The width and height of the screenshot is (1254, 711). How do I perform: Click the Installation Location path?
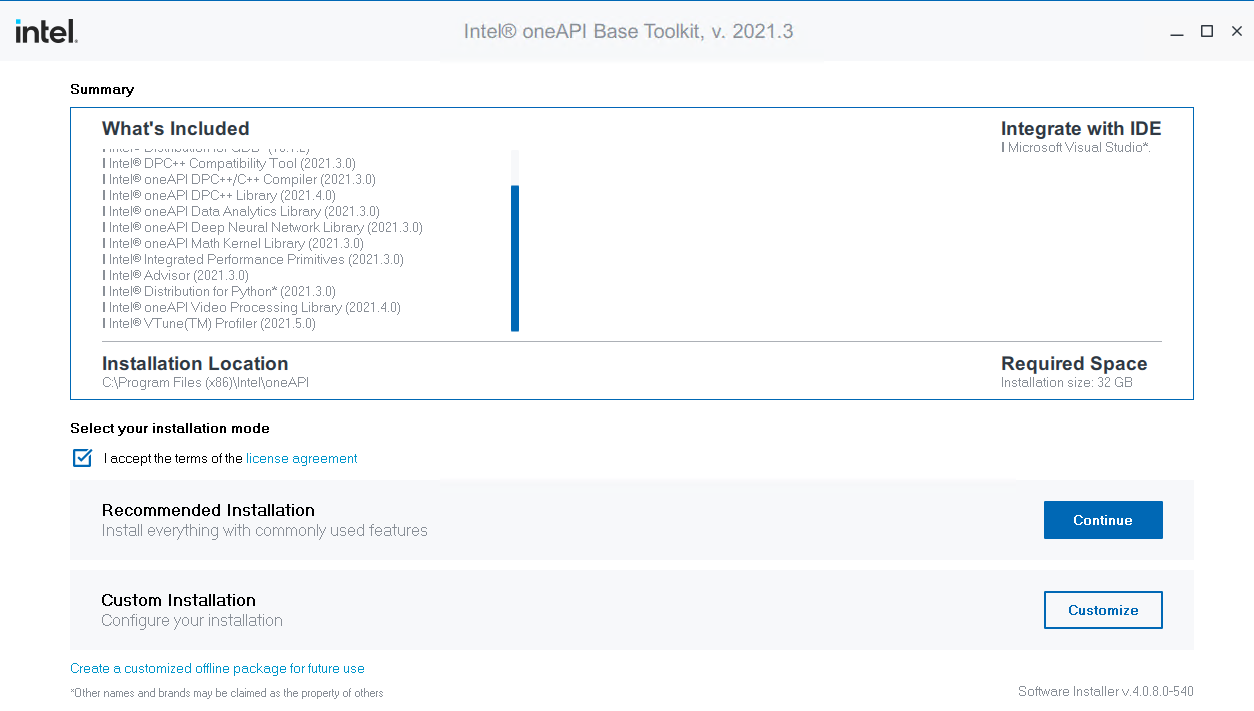click(204, 382)
